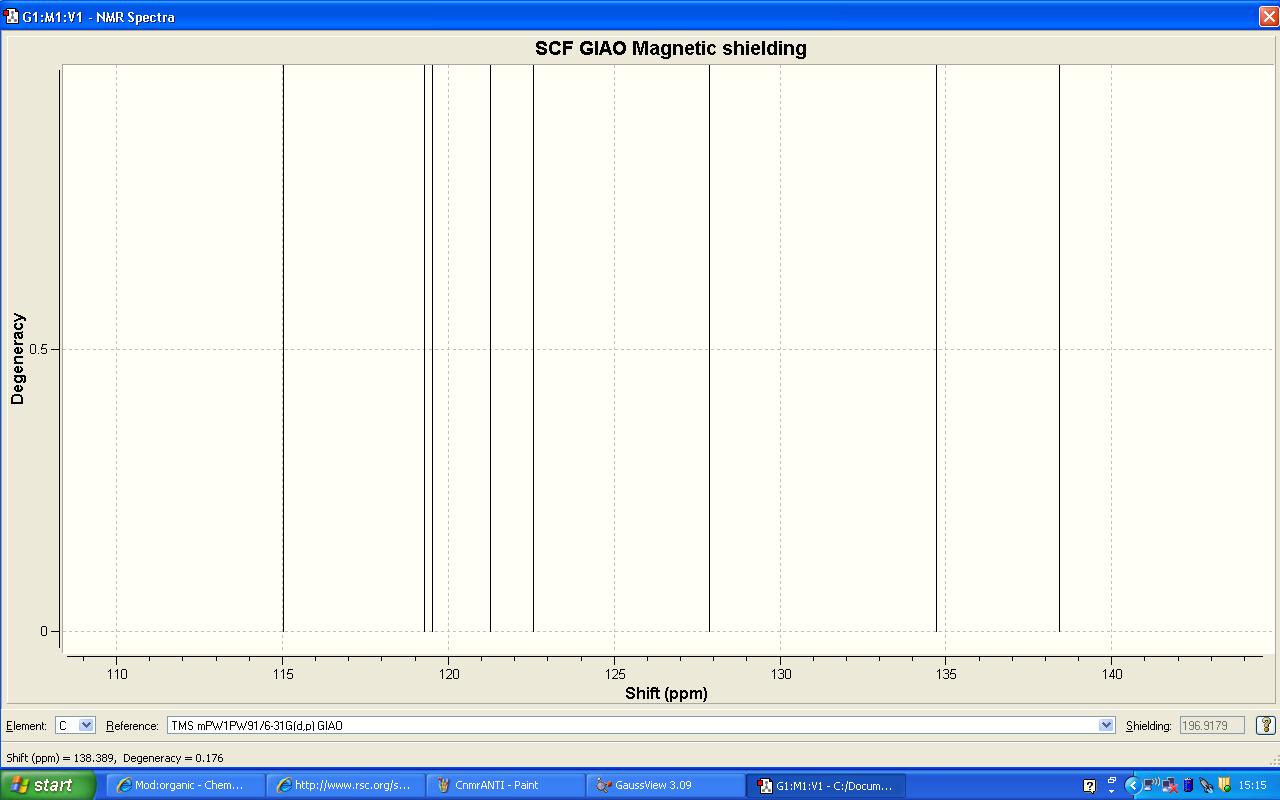Viewport: 1280px width, 800px height.
Task: Open the yellow security shield tray icon
Action: click(1224, 785)
